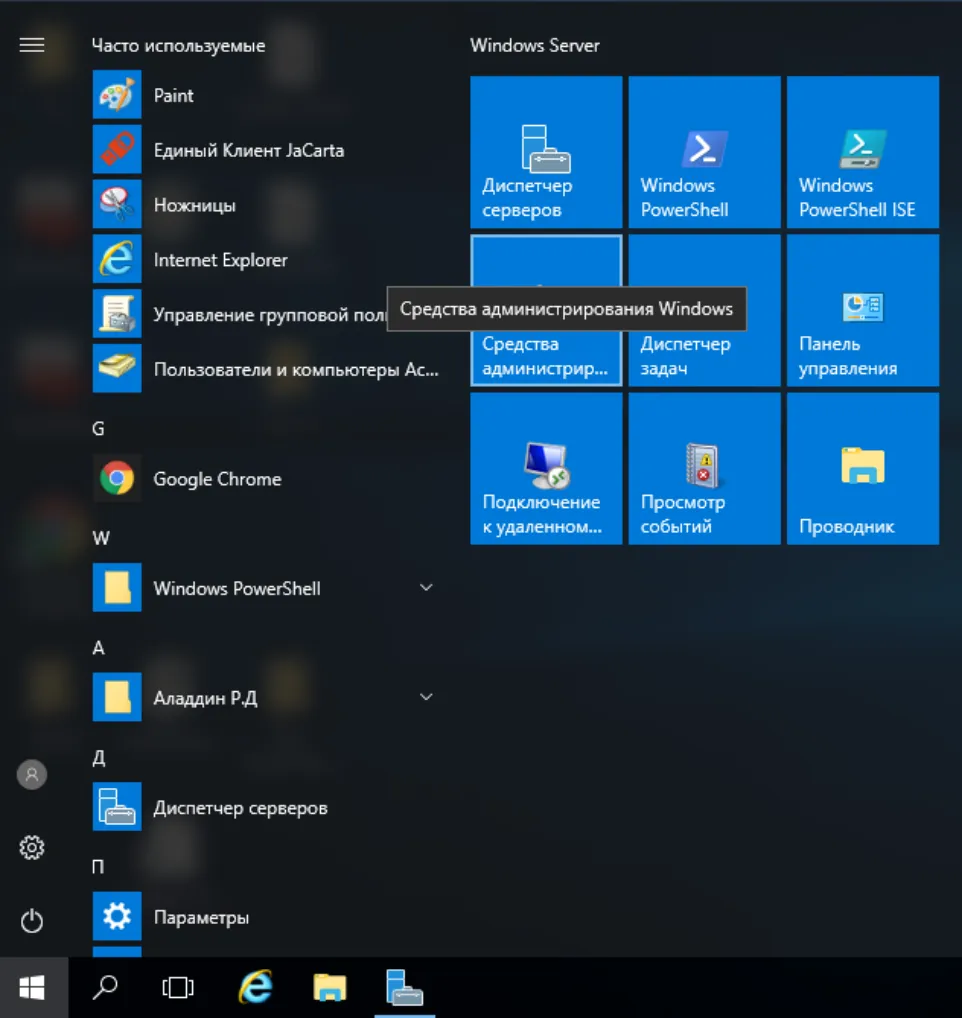
Task: Open Task View on taskbar
Action: 178,987
